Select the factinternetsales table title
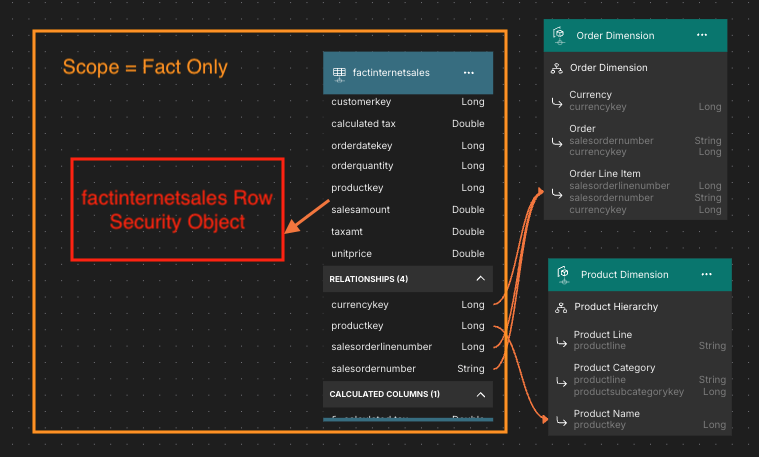Image resolution: width=759 pixels, height=457 pixels. tap(391, 73)
